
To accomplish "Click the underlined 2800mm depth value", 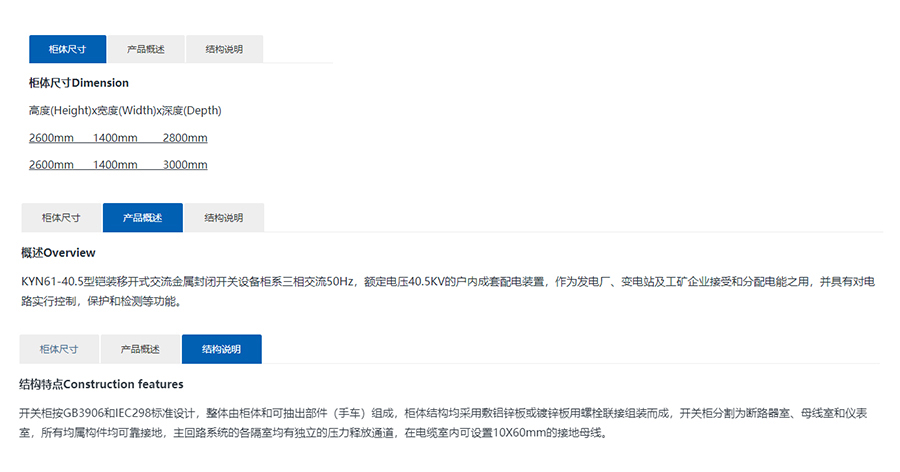I will pyautogui.click(x=185, y=138).
